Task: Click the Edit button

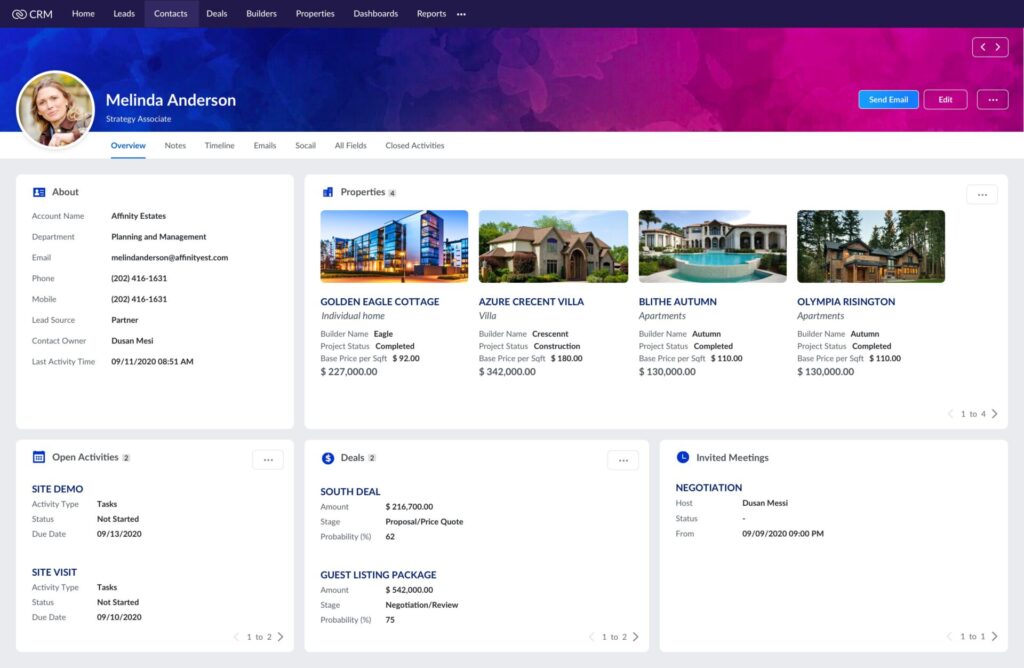Action: (x=945, y=99)
